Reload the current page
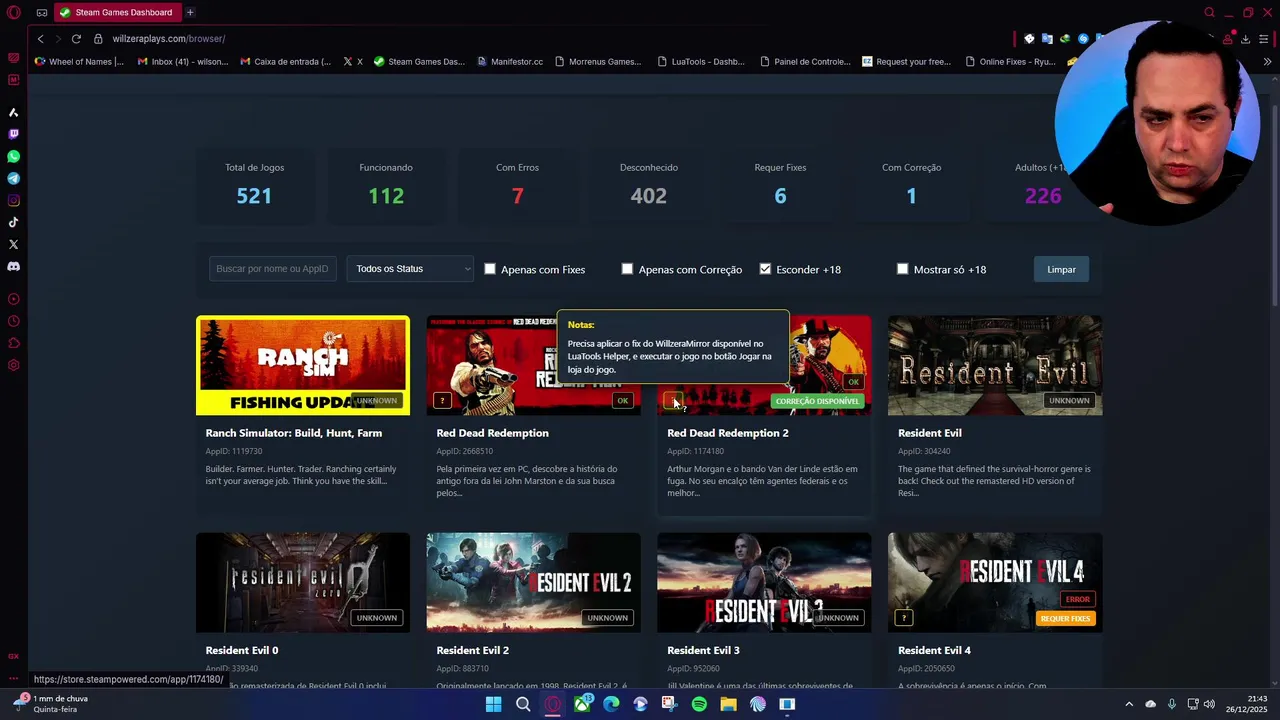The height and width of the screenshot is (720, 1280). pos(76,38)
